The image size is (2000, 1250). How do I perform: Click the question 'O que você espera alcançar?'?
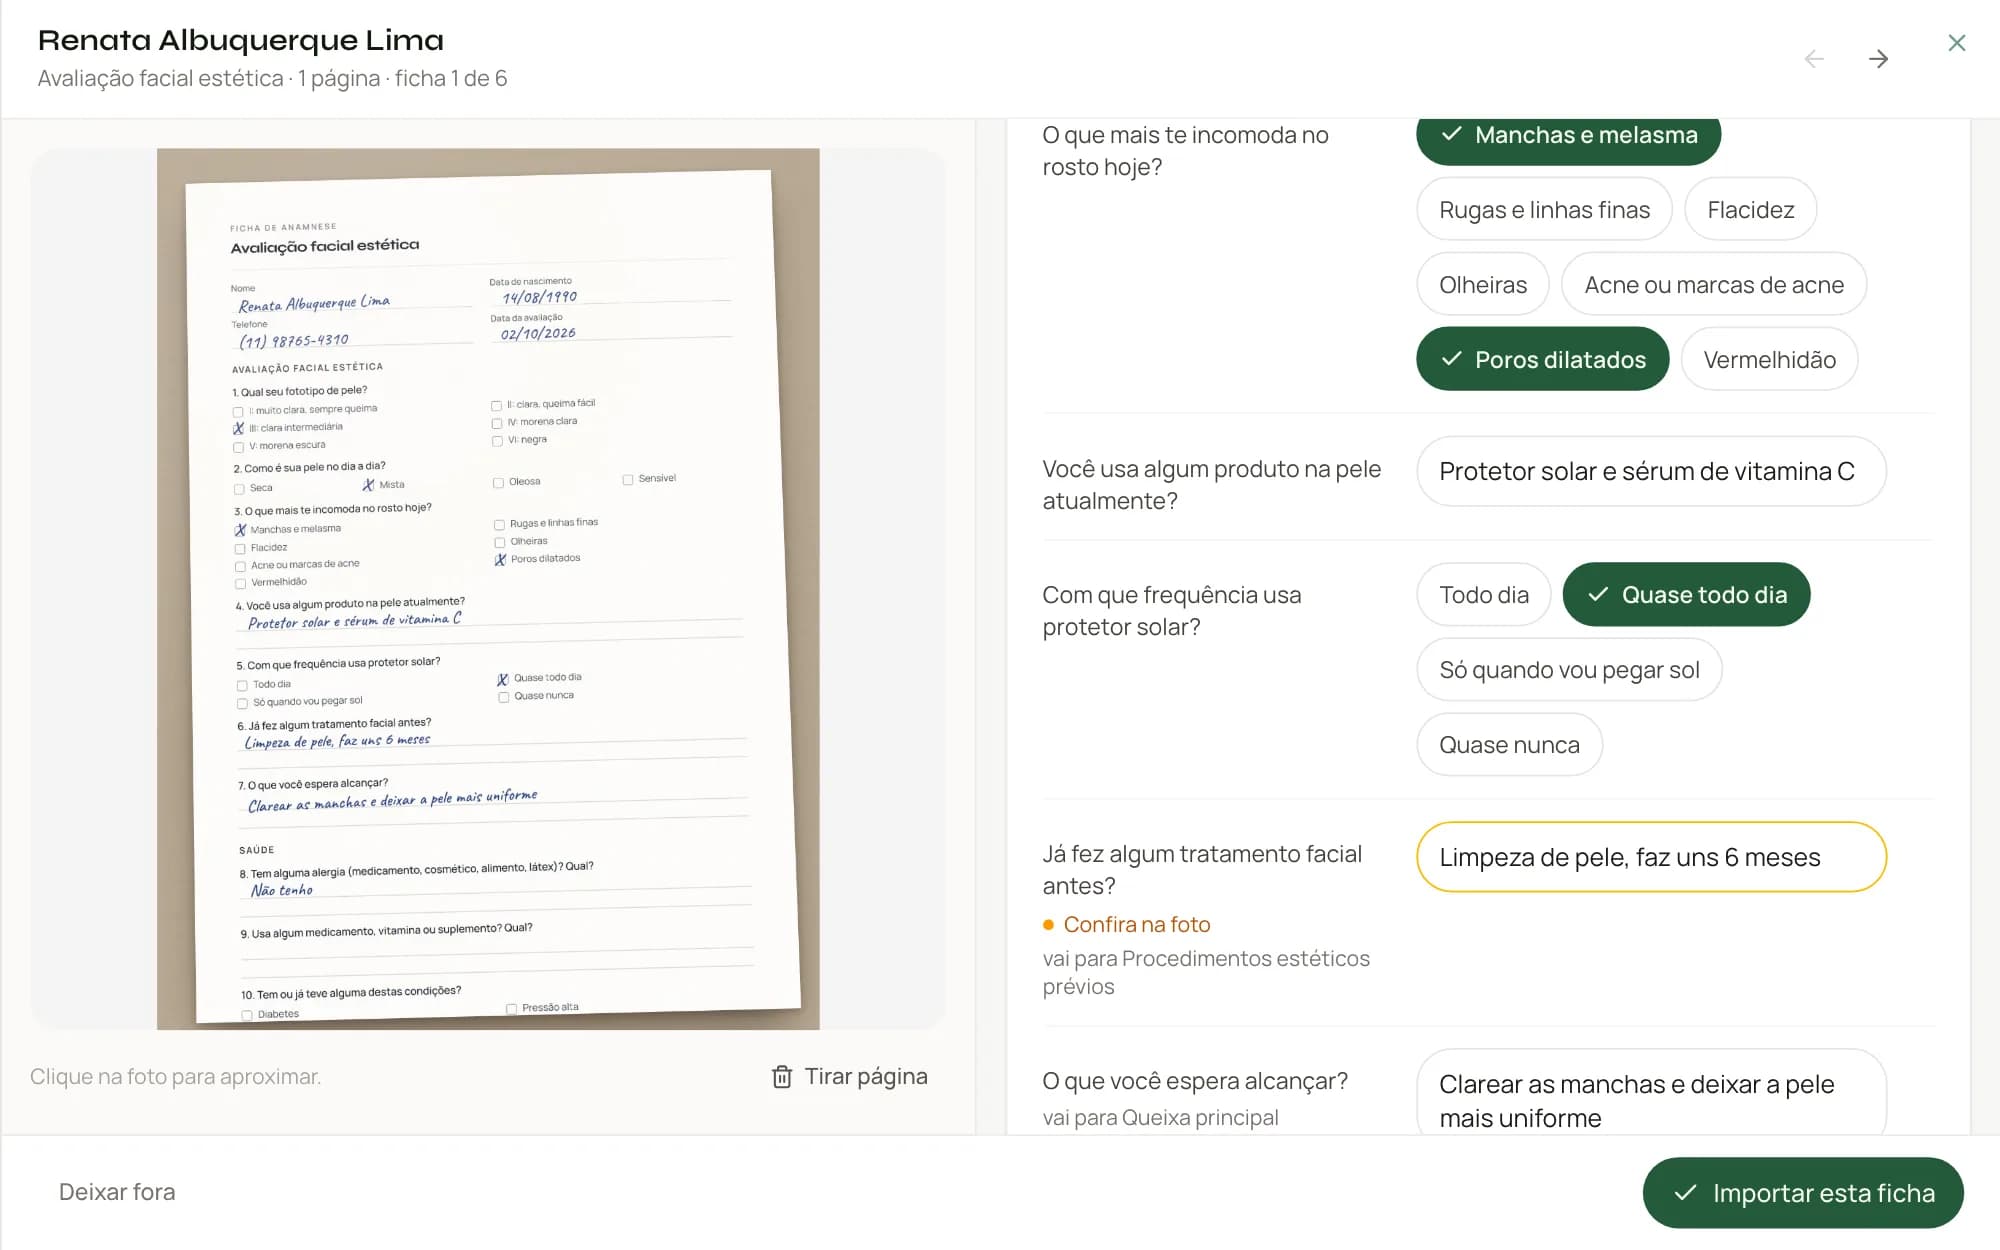point(1195,1081)
